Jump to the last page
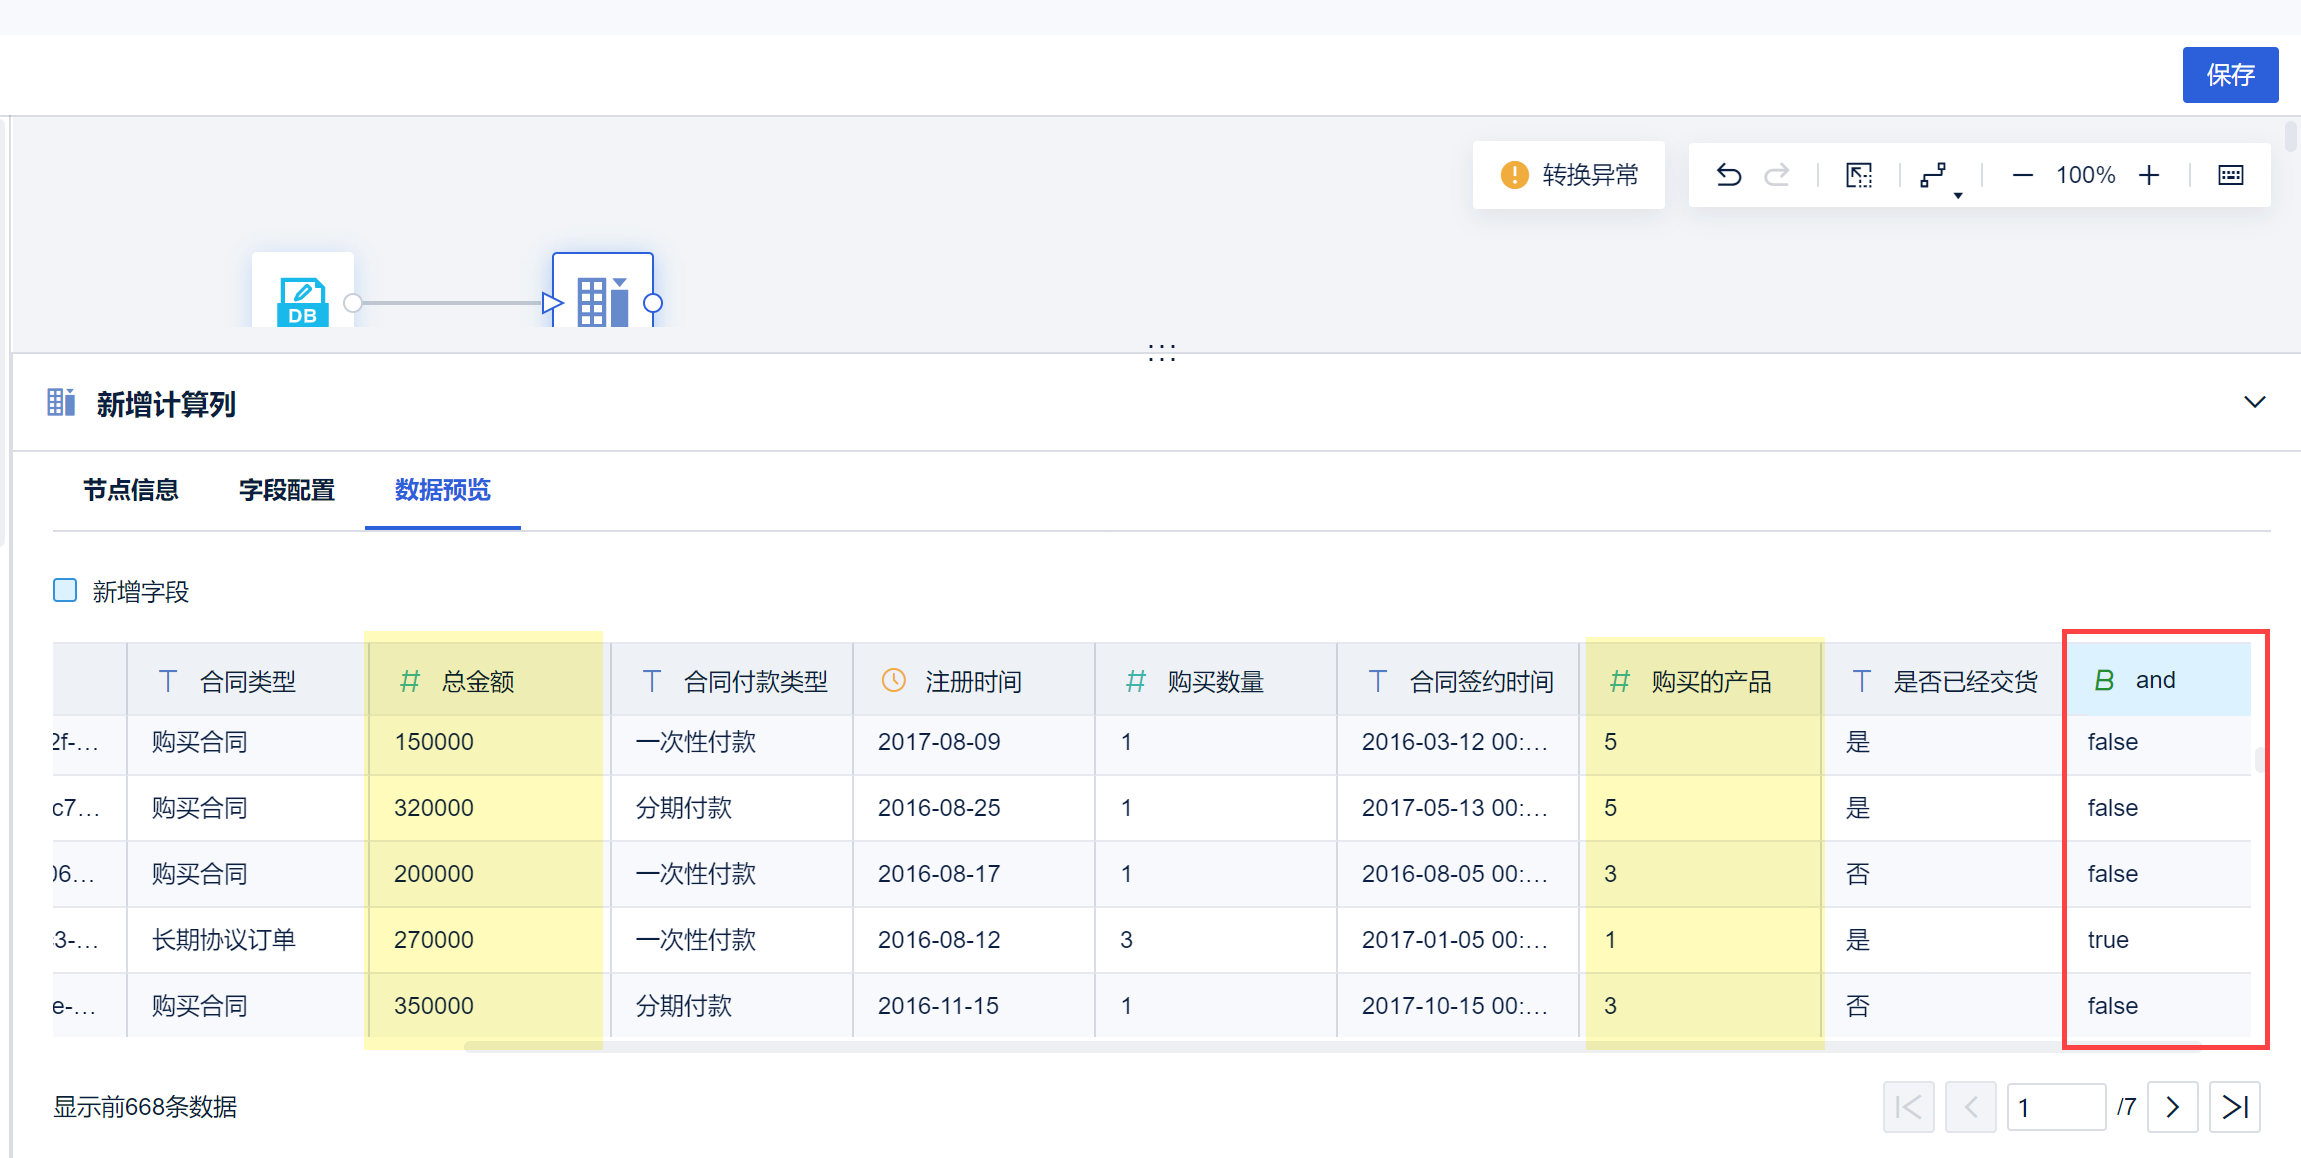 (x=2234, y=1107)
